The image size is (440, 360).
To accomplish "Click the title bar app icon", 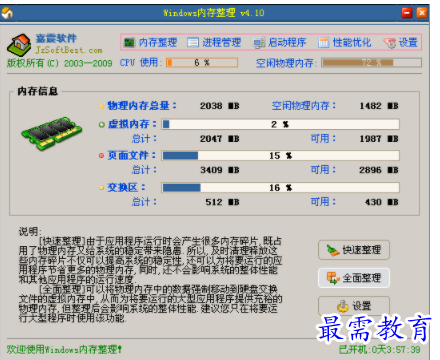I will (x=7, y=13).
